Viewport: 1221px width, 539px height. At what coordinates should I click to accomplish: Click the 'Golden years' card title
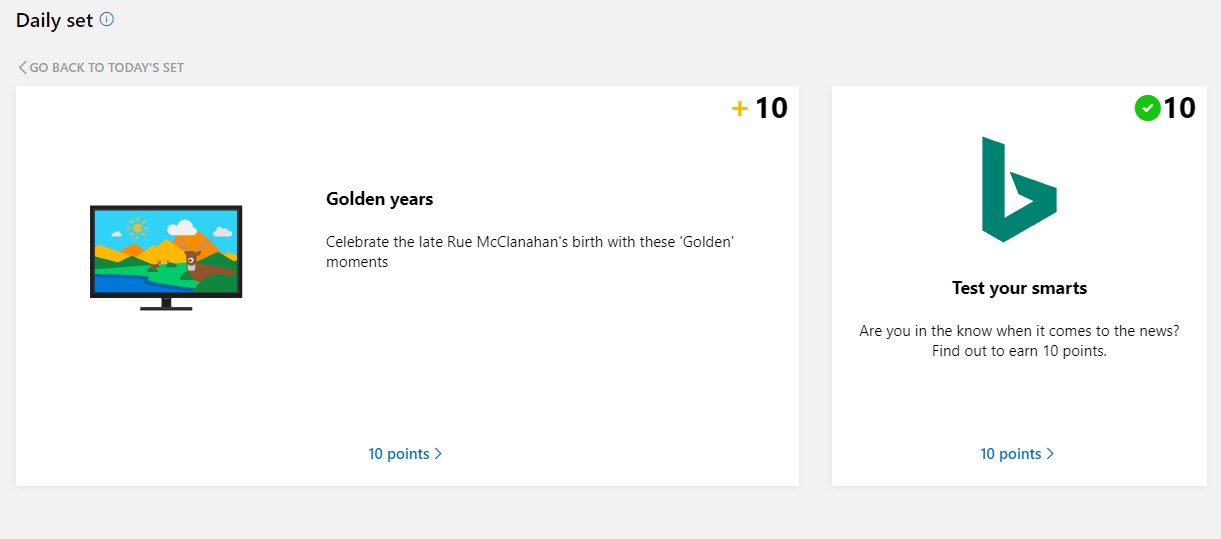pos(380,199)
